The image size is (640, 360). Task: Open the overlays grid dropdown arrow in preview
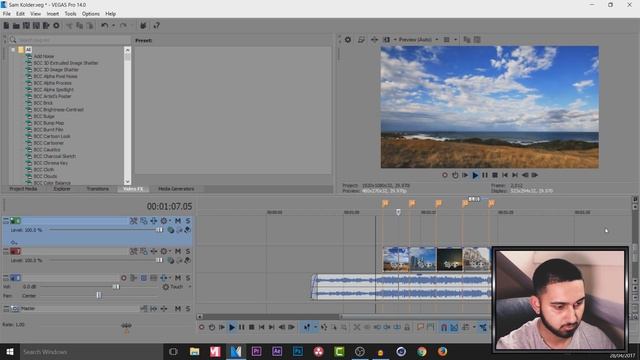coord(456,40)
